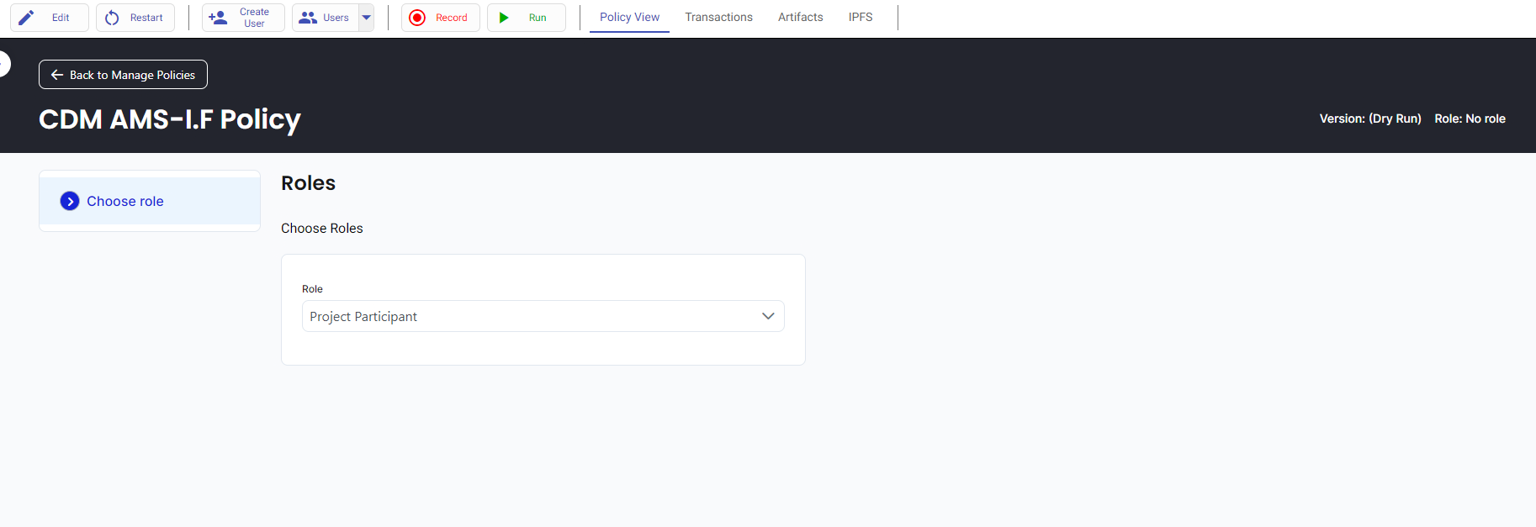Image resolution: width=1536 pixels, height=527 pixels.
Task: Click the people icon on the Users button
Action: pos(308,17)
